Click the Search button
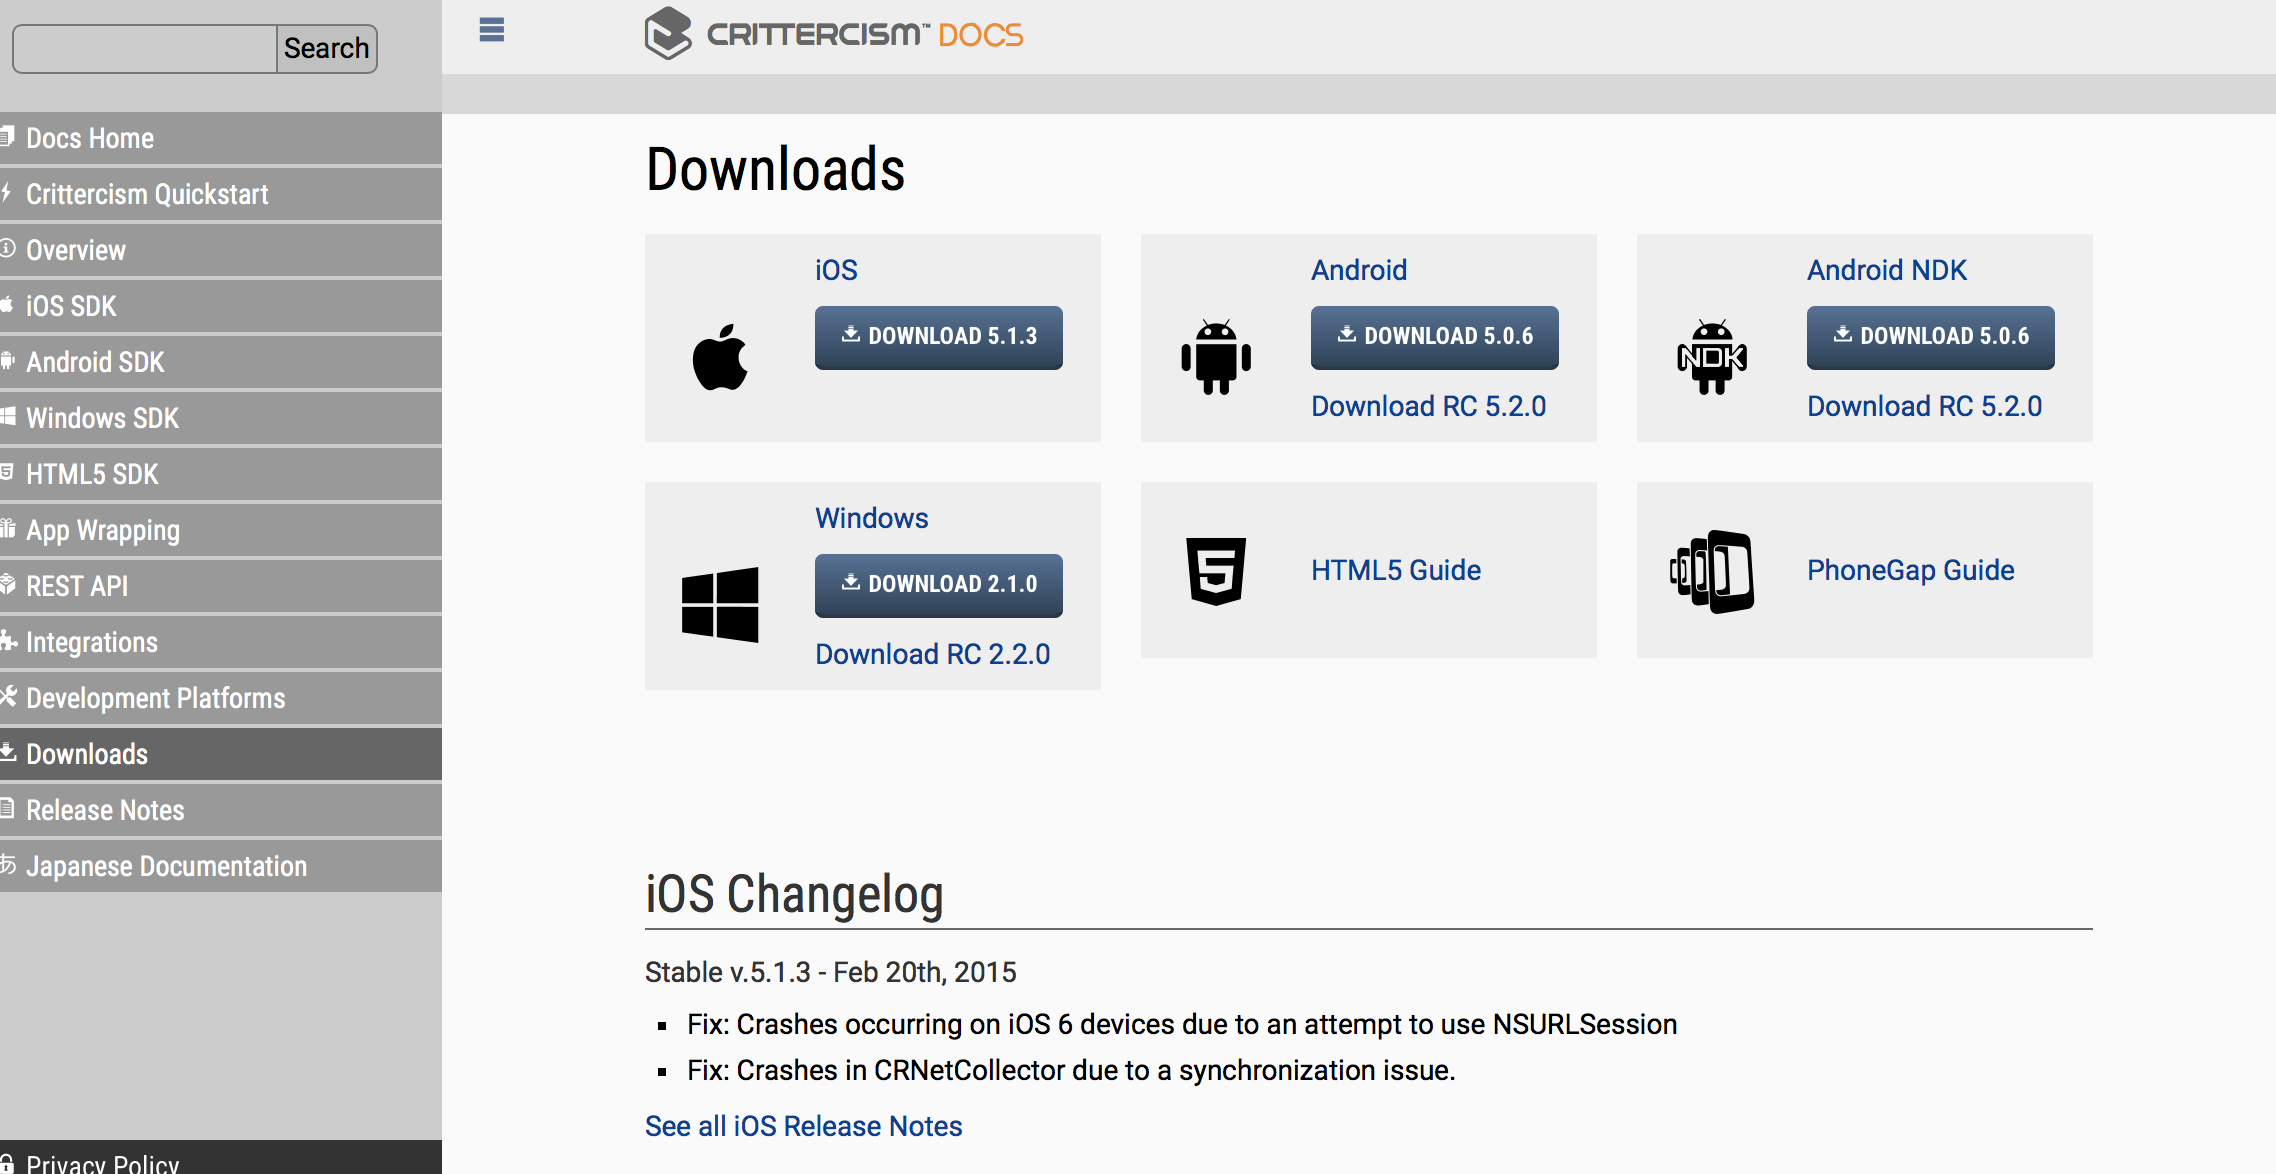Screen dimensions: 2276x1174 click(x=326, y=49)
